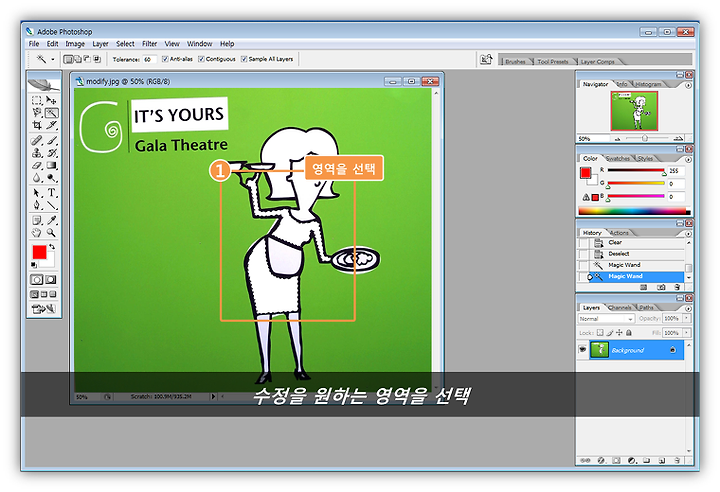The height and width of the screenshot is (492, 720).
Task: Create new snapshot in History panel
Action: click(x=661, y=287)
